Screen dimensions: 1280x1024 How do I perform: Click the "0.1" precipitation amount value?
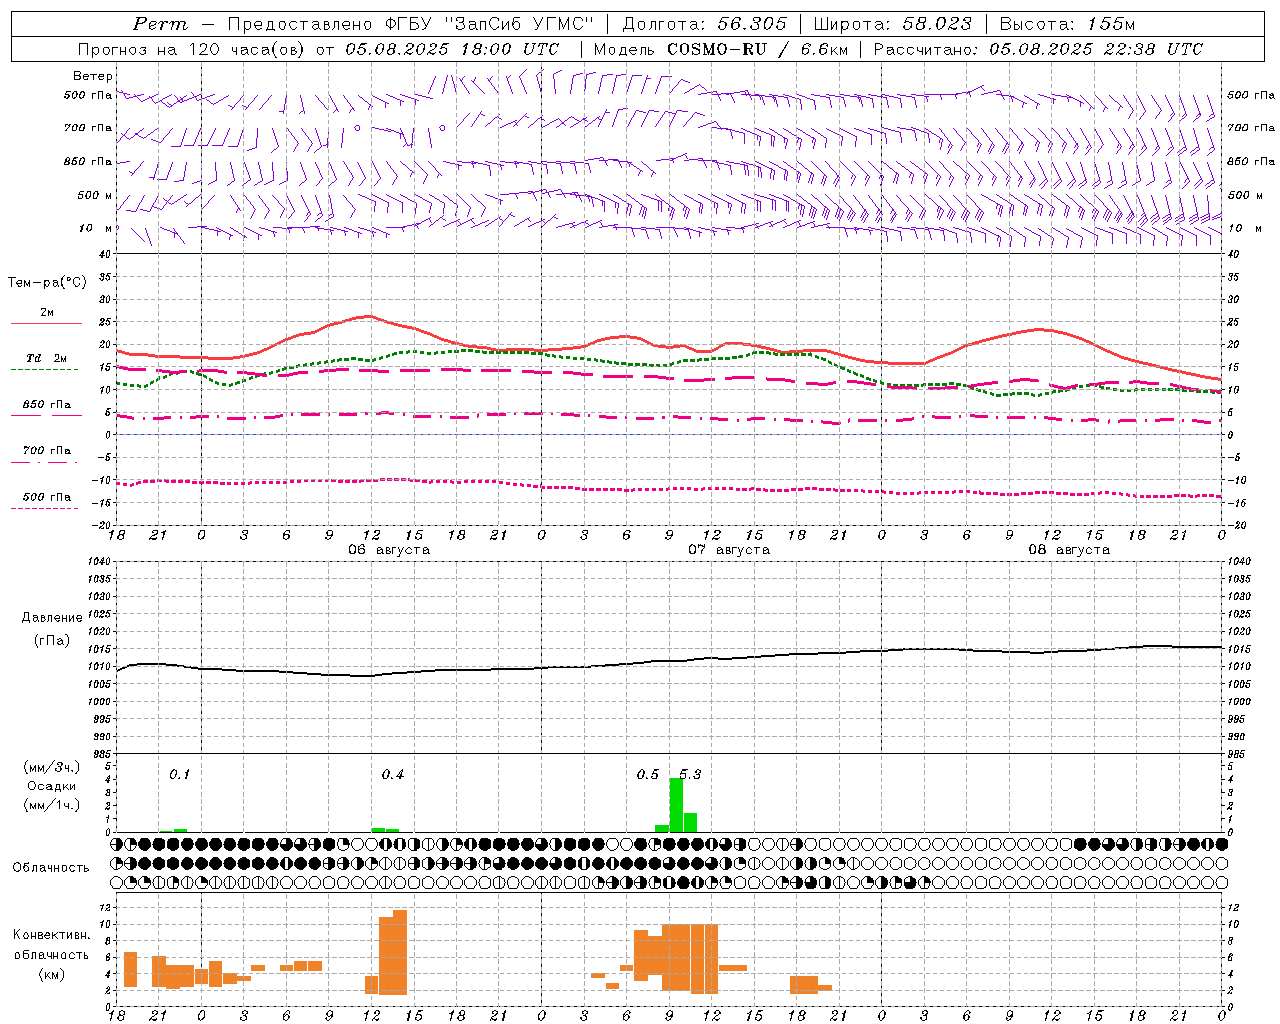click(x=179, y=774)
